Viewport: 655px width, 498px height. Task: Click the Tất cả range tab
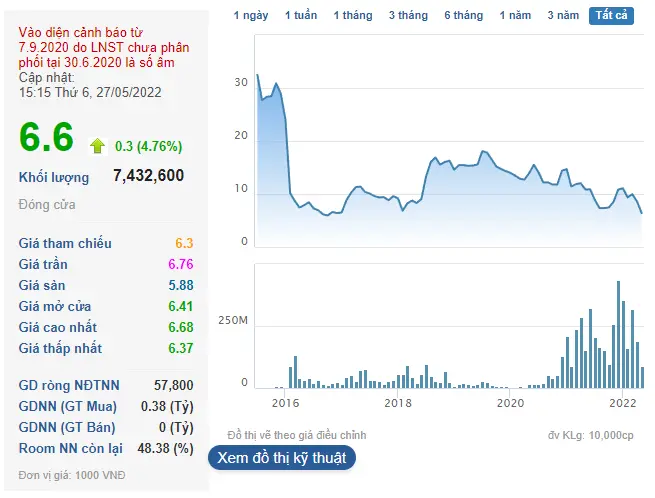pos(611,16)
